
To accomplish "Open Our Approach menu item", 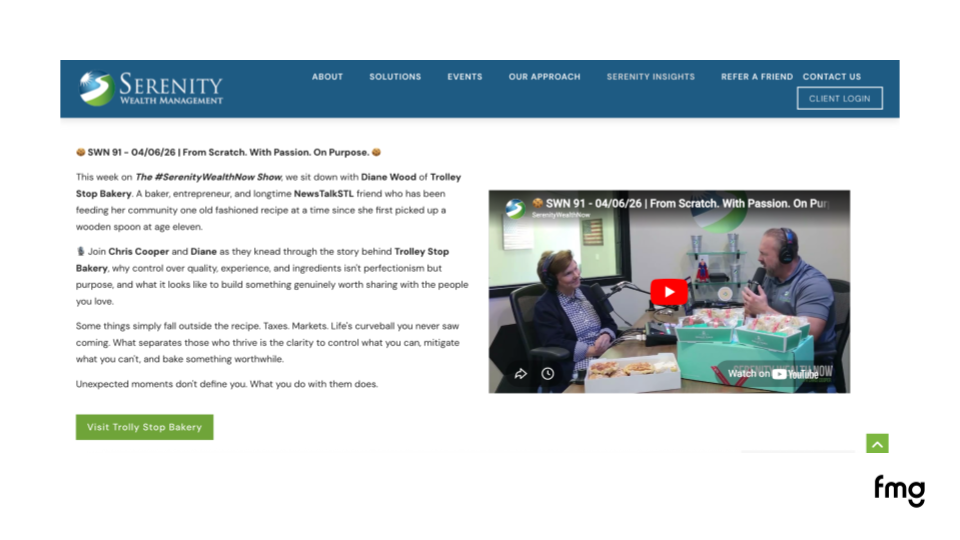I will [x=544, y=77].
